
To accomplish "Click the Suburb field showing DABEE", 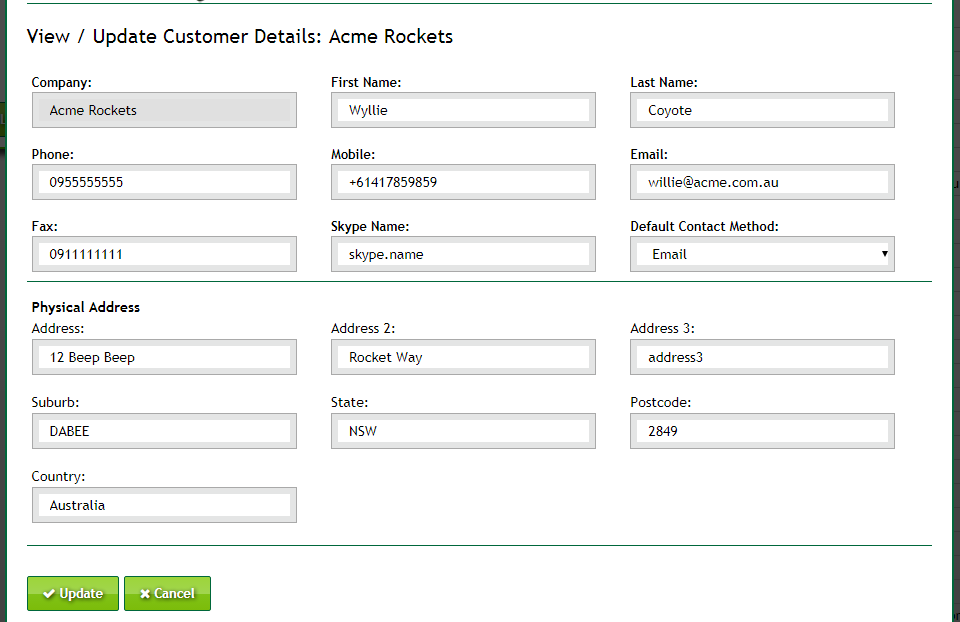I will point(164,431).
